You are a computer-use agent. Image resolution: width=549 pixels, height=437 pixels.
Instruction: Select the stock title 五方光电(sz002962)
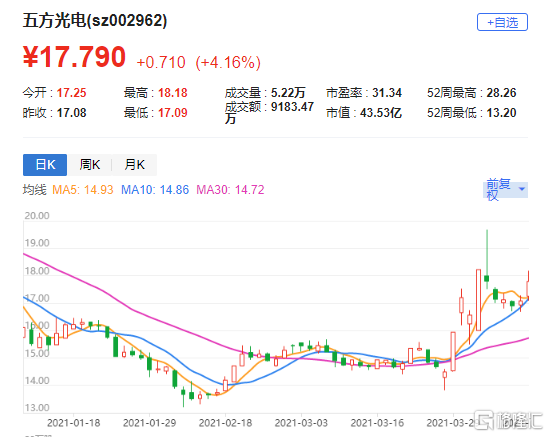[95, 20]
